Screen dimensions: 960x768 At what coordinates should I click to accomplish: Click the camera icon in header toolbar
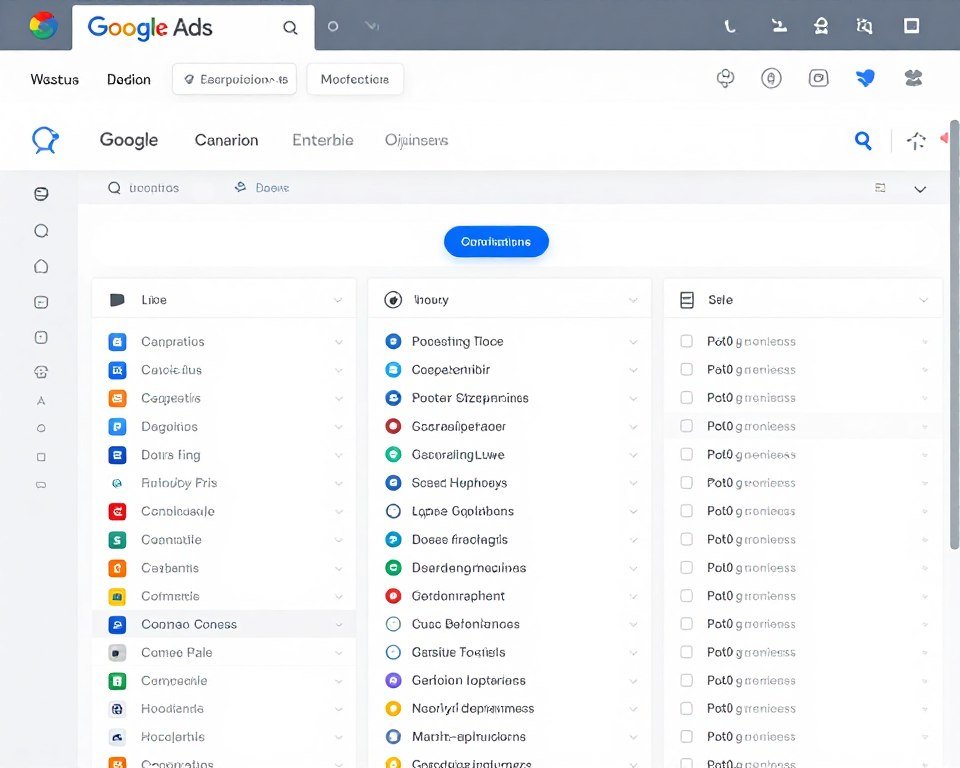point(819,78)
